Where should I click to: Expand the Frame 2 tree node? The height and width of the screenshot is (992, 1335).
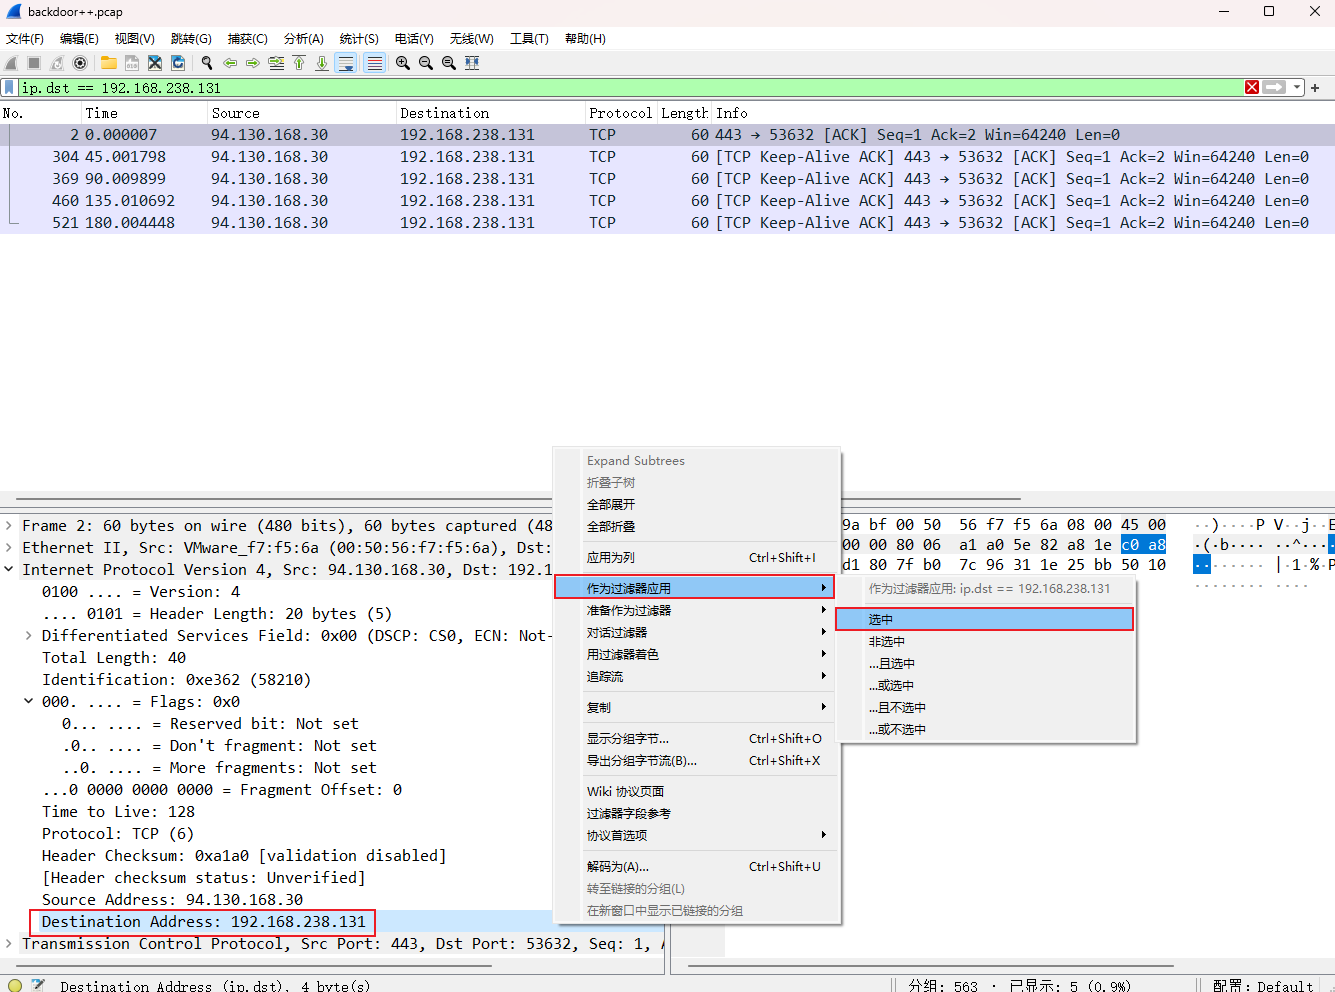(x=9, y=525)
